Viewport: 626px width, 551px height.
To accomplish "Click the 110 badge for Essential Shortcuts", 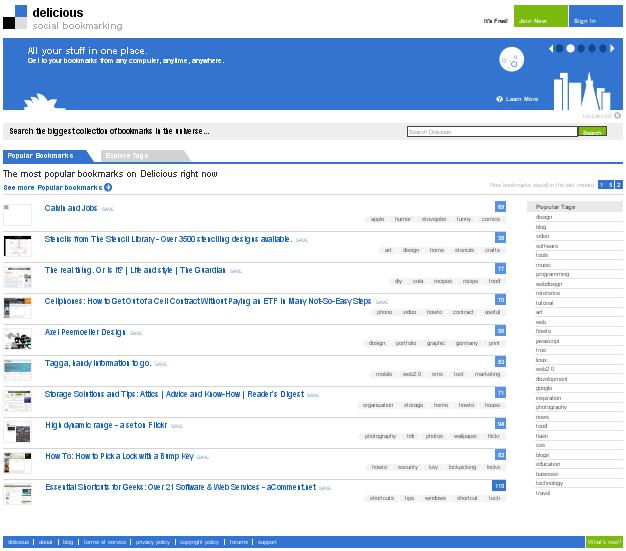I will [499, 486].
